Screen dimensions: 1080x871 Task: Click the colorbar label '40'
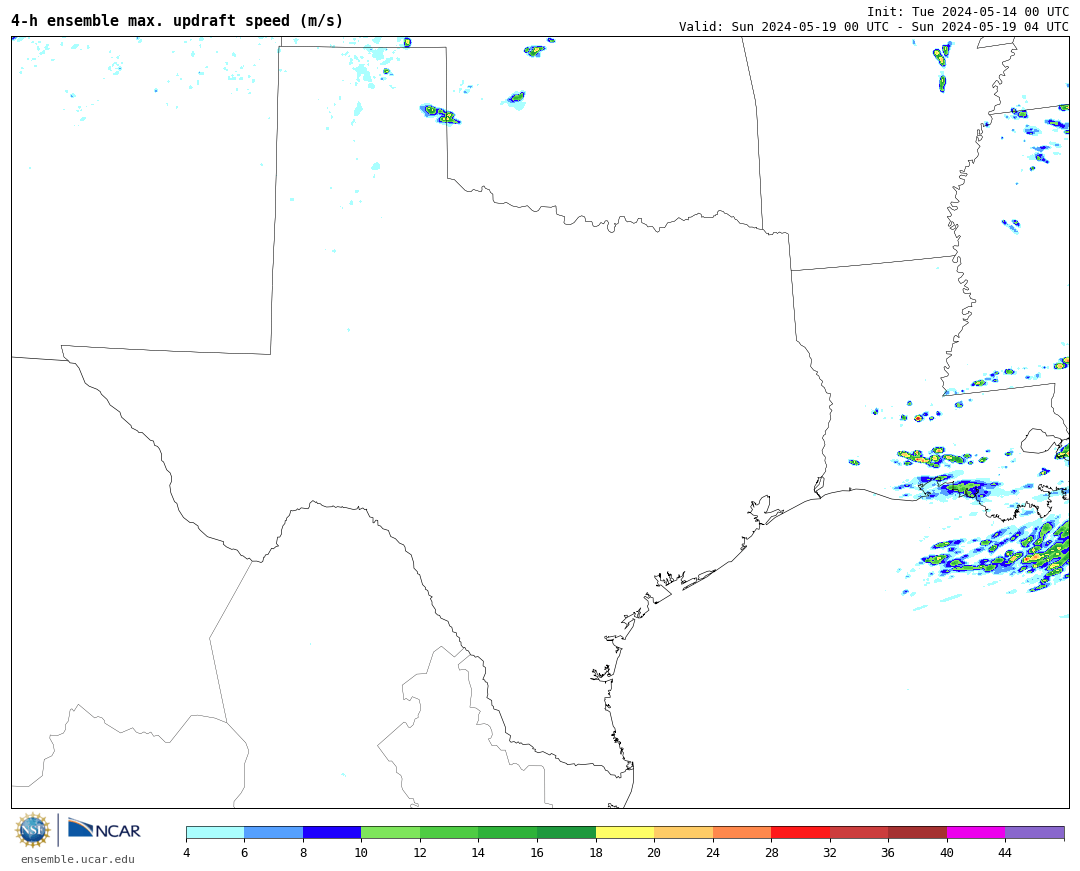(x=947, y=852)
